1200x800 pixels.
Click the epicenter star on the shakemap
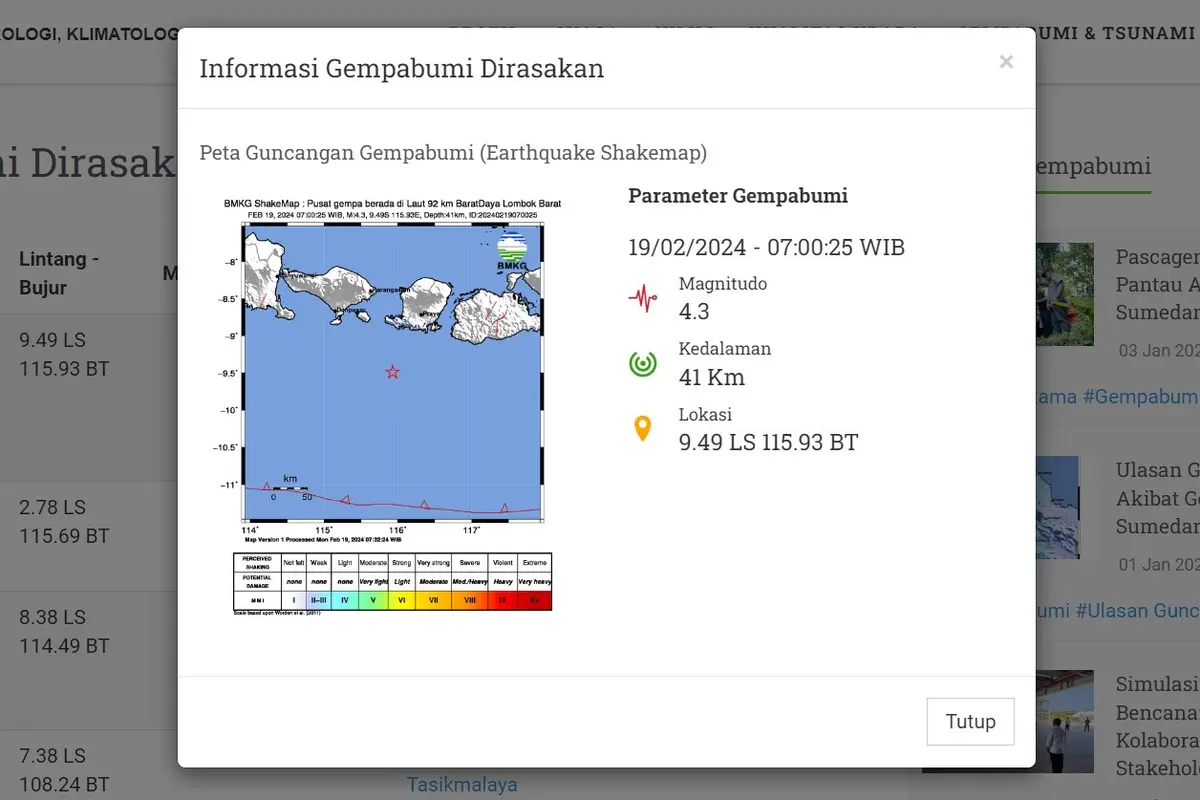(392, 372)
